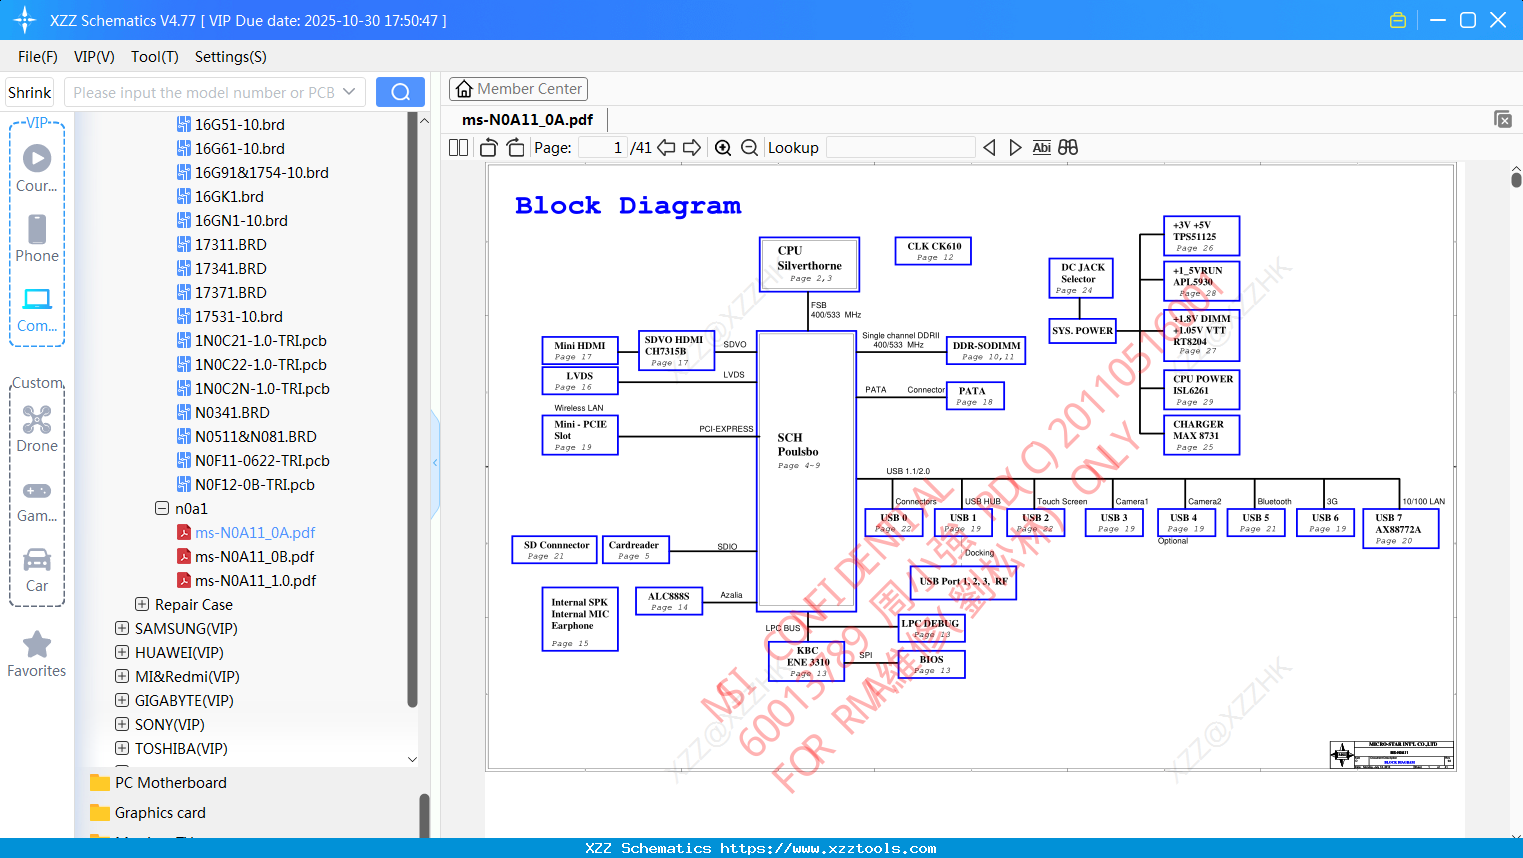Open the Drone category
Screen dimensions: 1523x858
(37, 429)
